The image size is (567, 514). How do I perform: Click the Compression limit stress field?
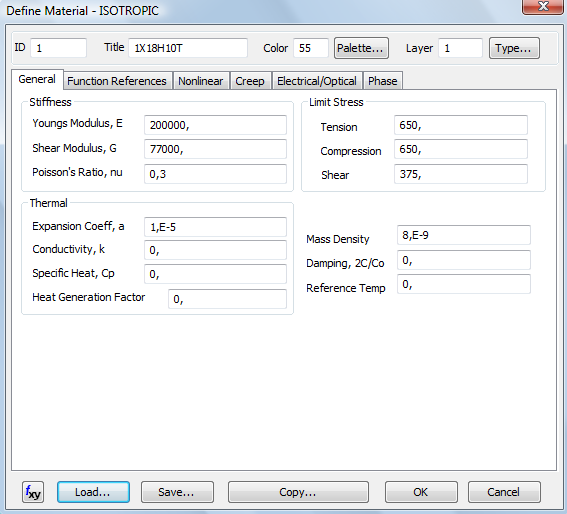click(461, 149)
